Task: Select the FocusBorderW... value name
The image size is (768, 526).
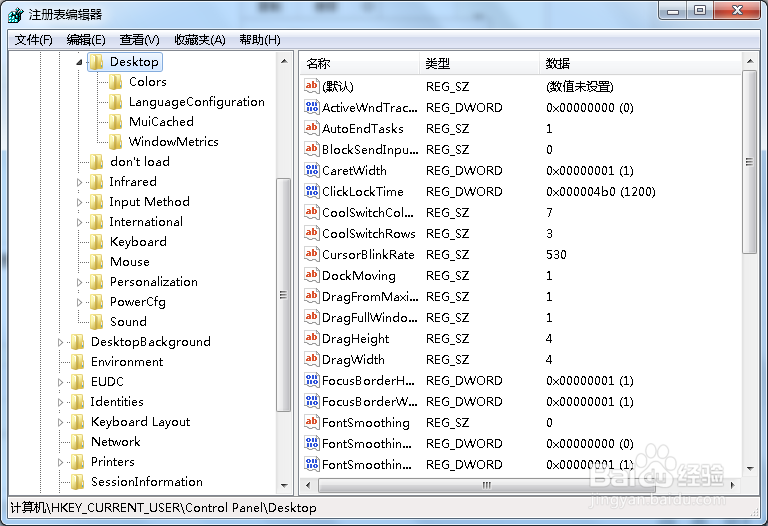Action: [370, 402]
